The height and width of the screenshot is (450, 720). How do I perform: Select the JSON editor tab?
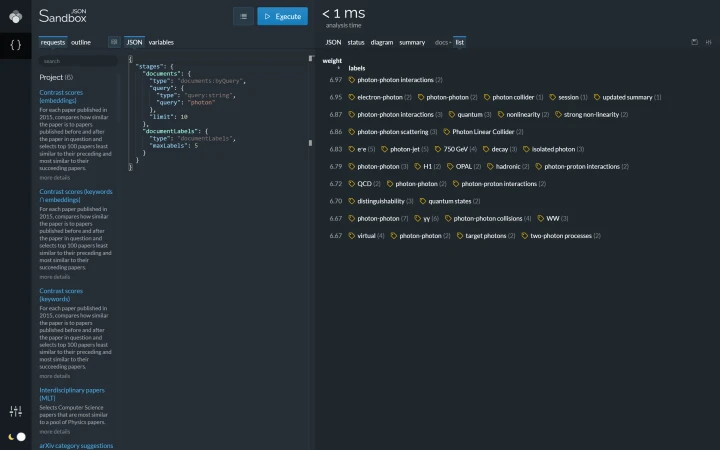(x=135, y=42)
